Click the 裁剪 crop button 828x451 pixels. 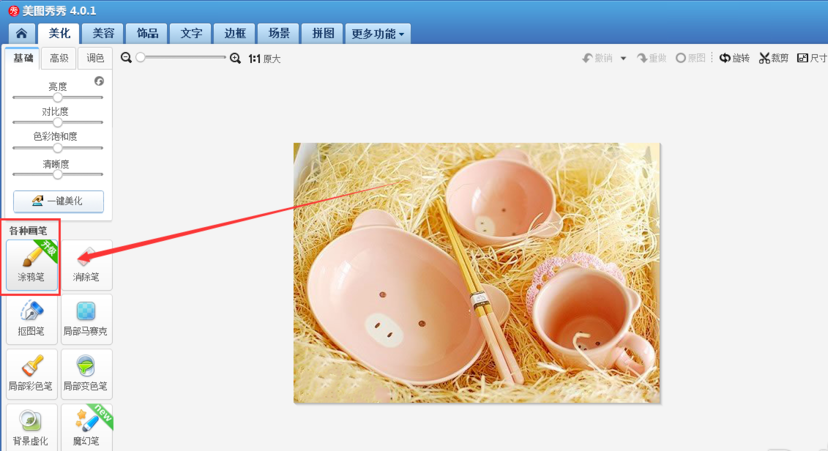tap(774, 58)
